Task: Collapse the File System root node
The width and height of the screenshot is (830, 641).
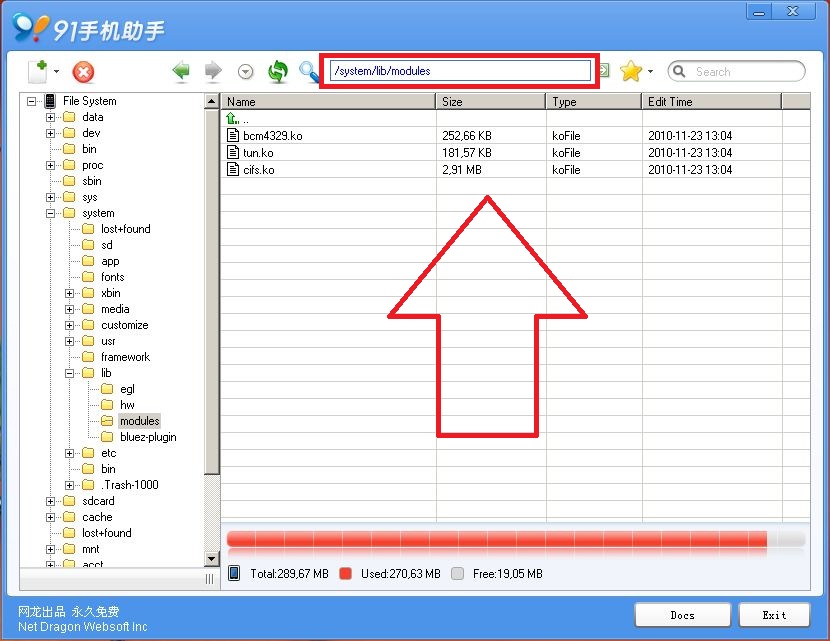Action: tap(32, 101)
